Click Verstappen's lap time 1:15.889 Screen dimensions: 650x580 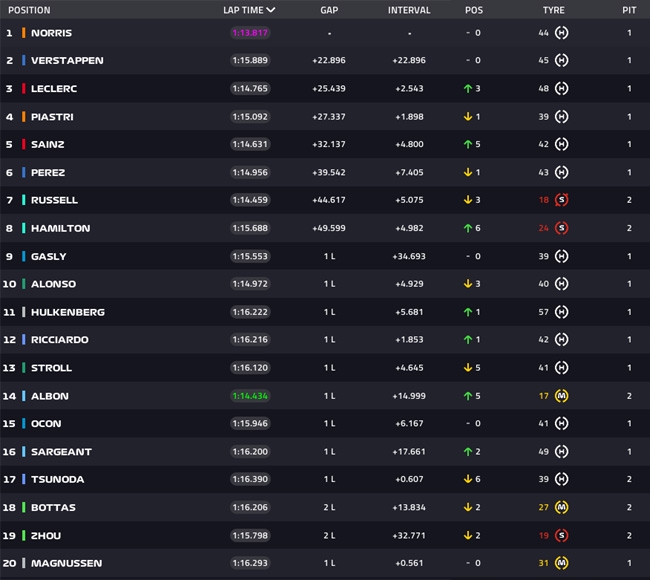(250, 60)
